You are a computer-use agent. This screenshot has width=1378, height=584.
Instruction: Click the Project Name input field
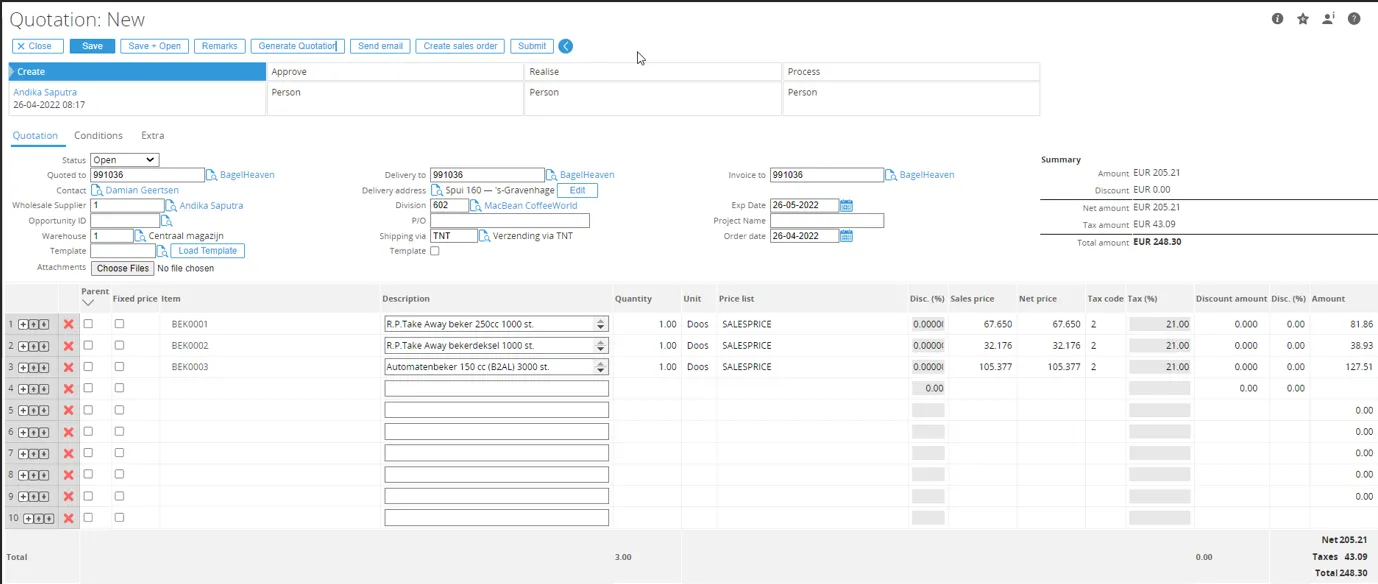click(x=826, y=221)
